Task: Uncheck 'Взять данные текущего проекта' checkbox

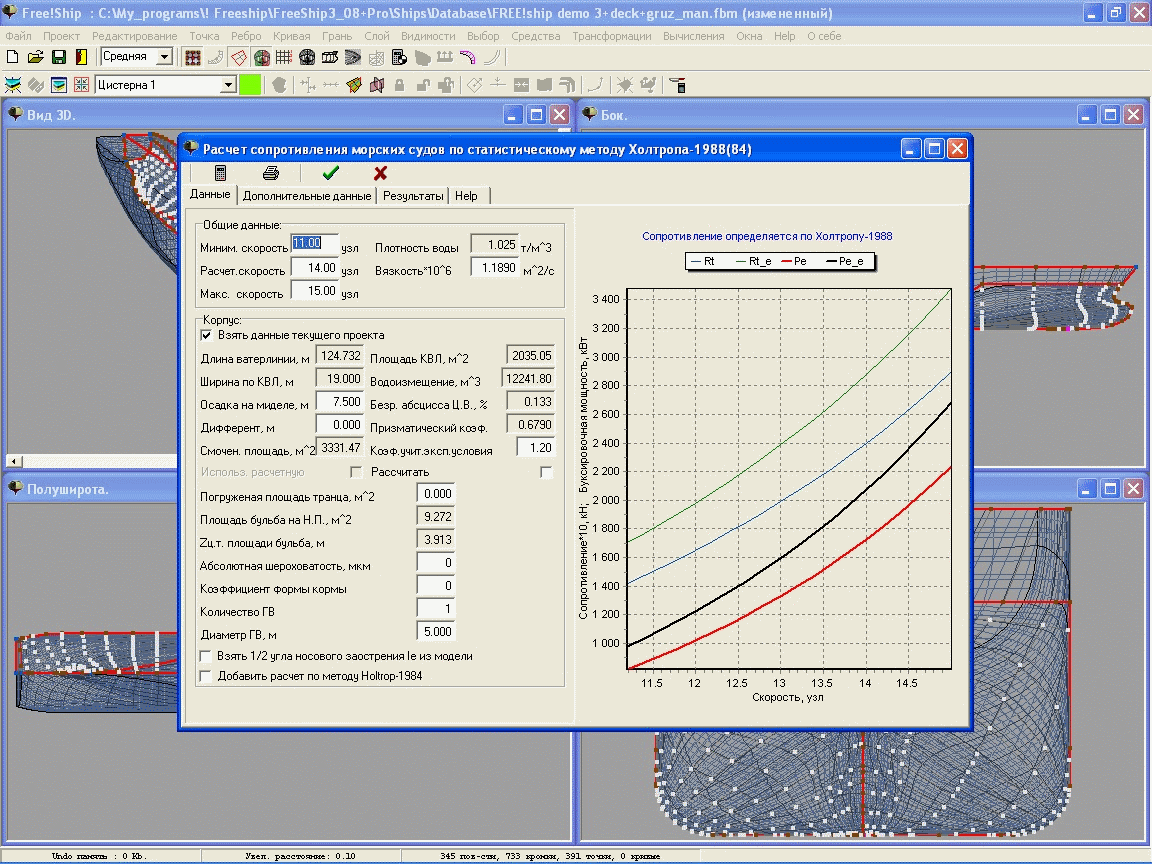Action: point(206,335)
